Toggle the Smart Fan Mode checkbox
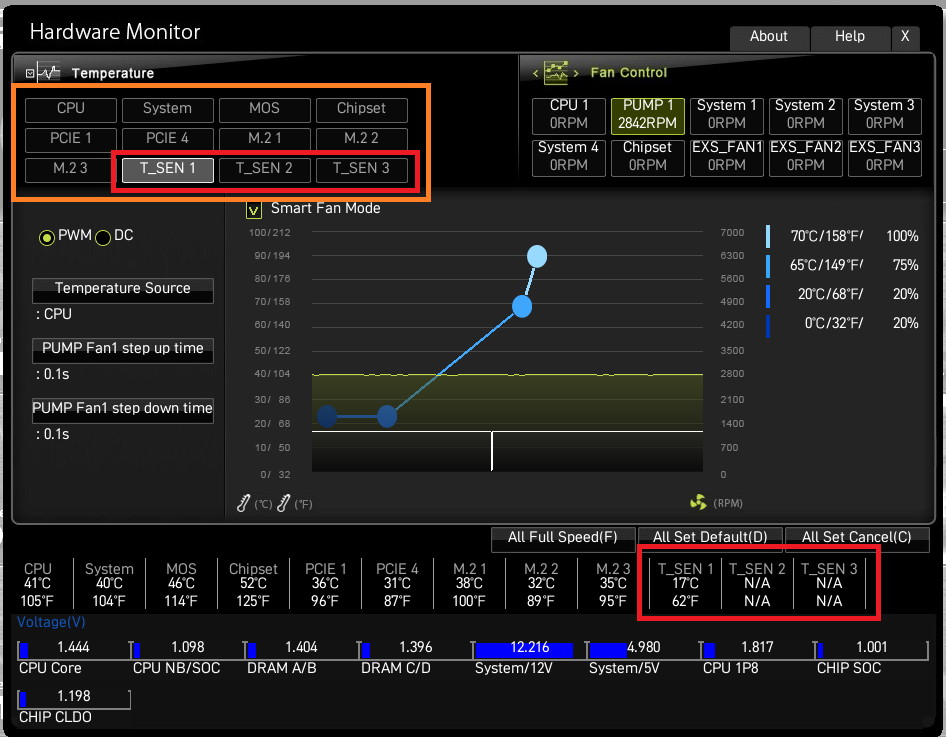This screenshot has width=946, height=737. pos(253,210)
